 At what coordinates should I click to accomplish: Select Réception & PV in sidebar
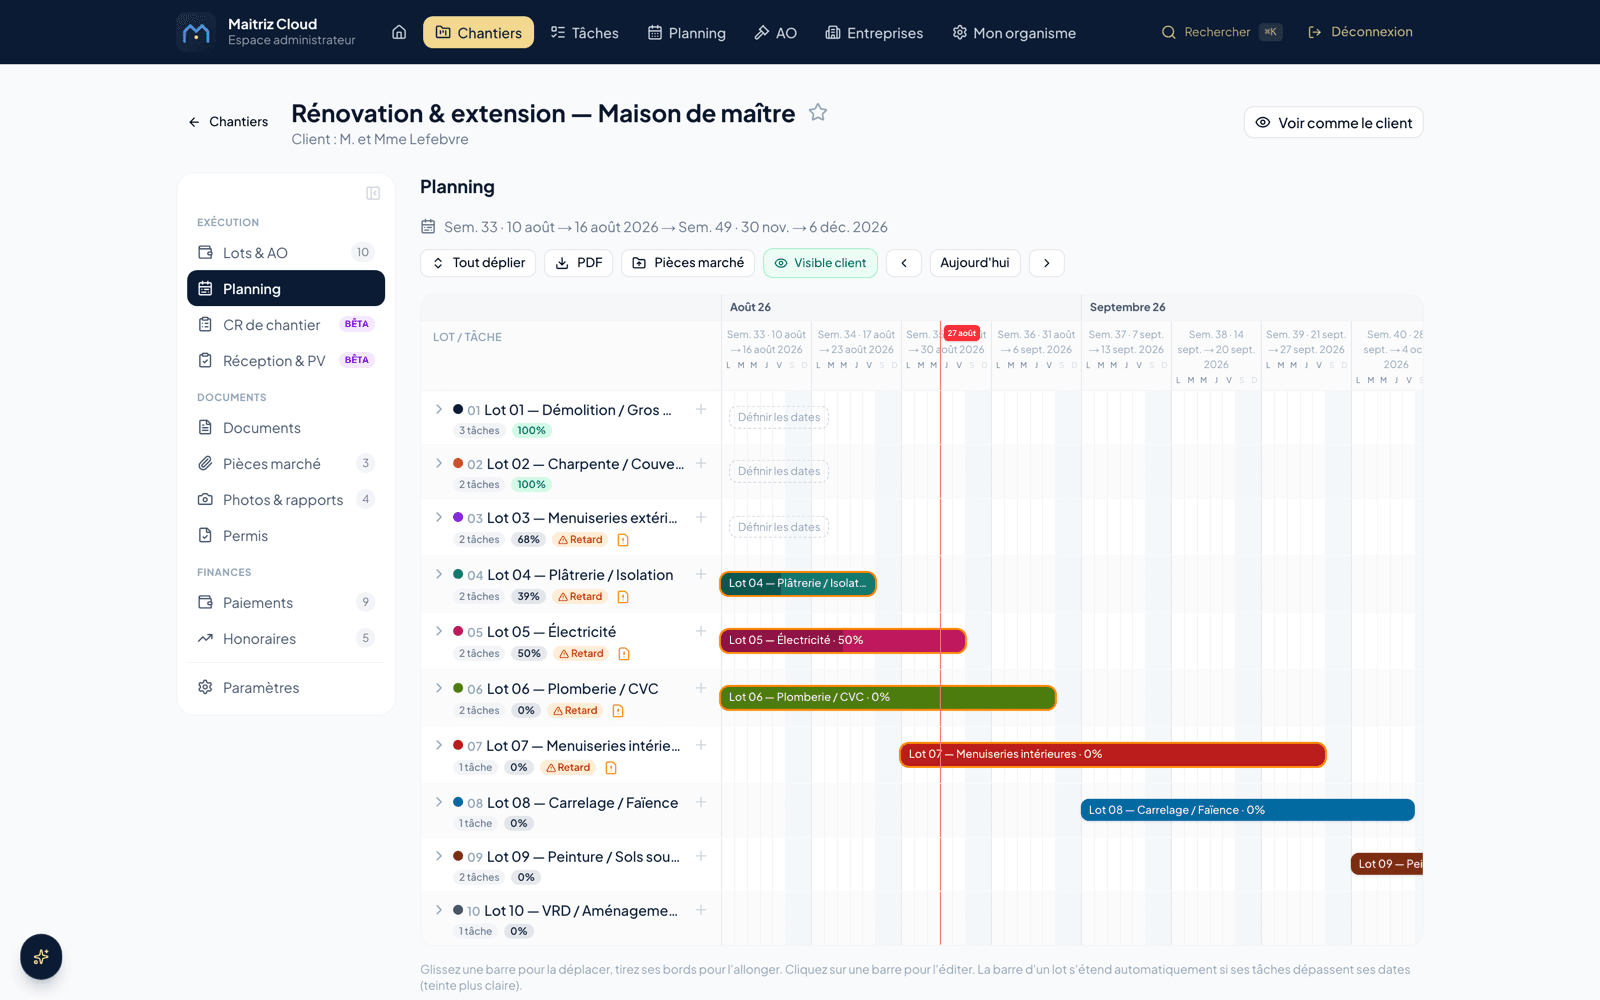coord(286,361)
